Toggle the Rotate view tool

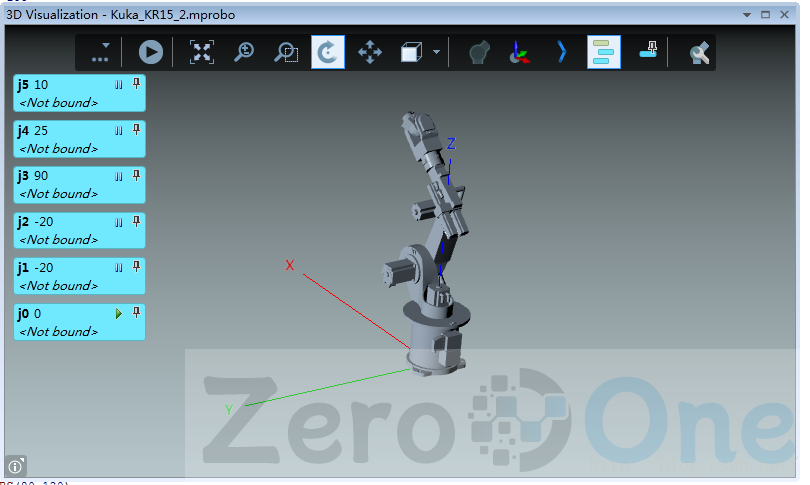tap(328, 52)
